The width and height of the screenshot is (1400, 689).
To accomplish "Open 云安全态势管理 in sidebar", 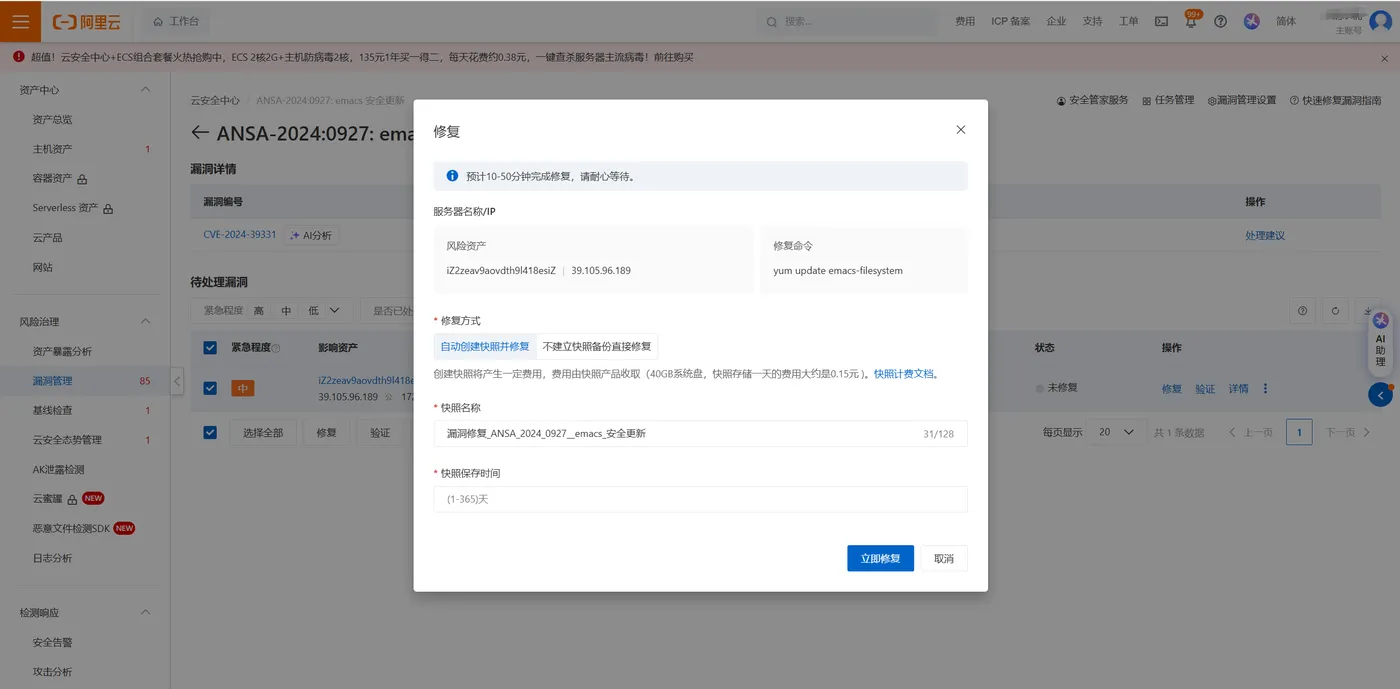I will pyautogui.click(x=67, y=440).
